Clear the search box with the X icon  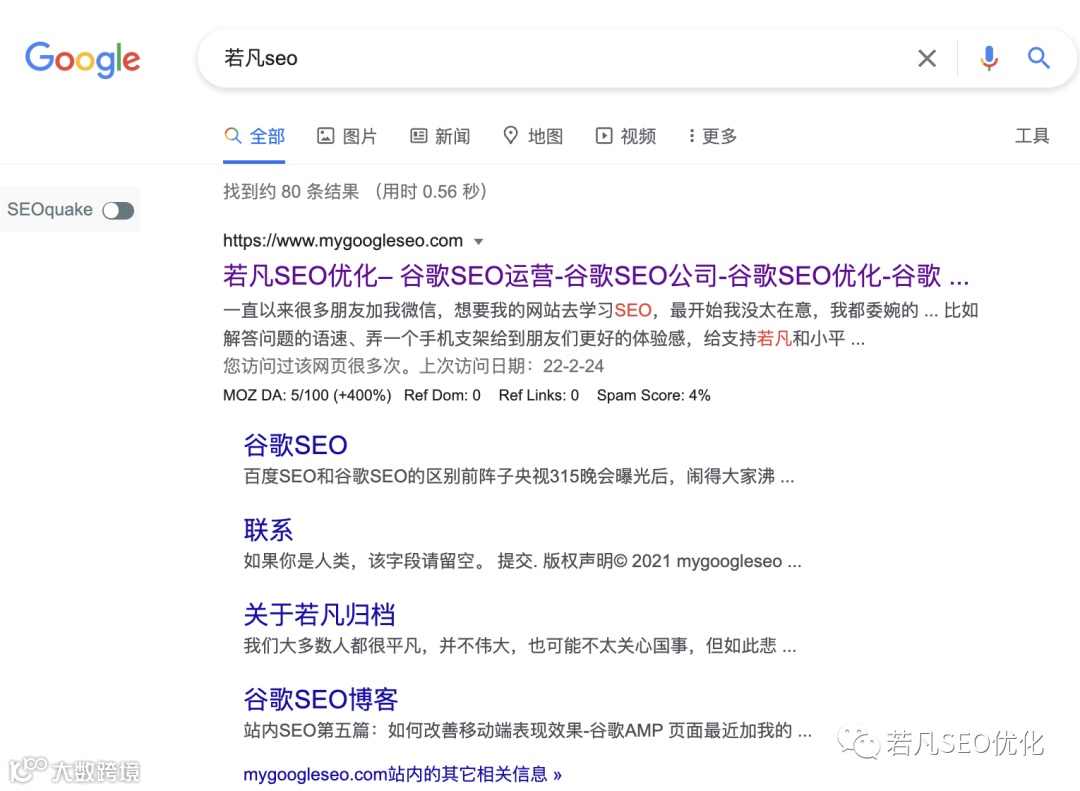pos(927,59)
